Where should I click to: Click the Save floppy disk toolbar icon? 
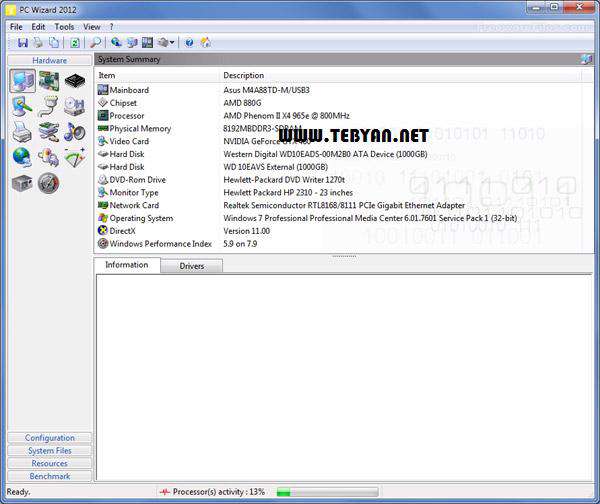coord(22,42)
